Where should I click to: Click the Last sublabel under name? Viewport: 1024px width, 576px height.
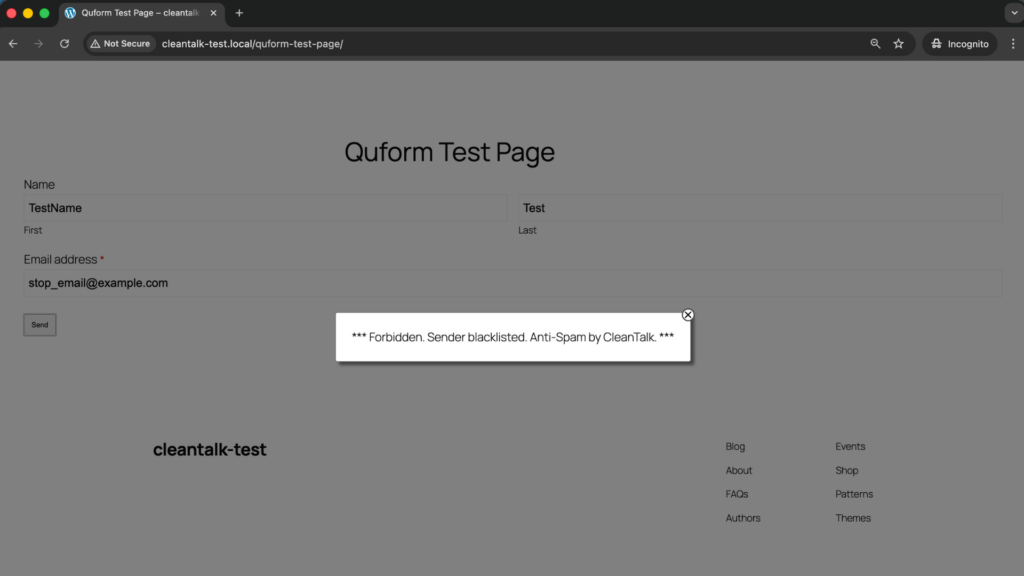pos(527,231)
